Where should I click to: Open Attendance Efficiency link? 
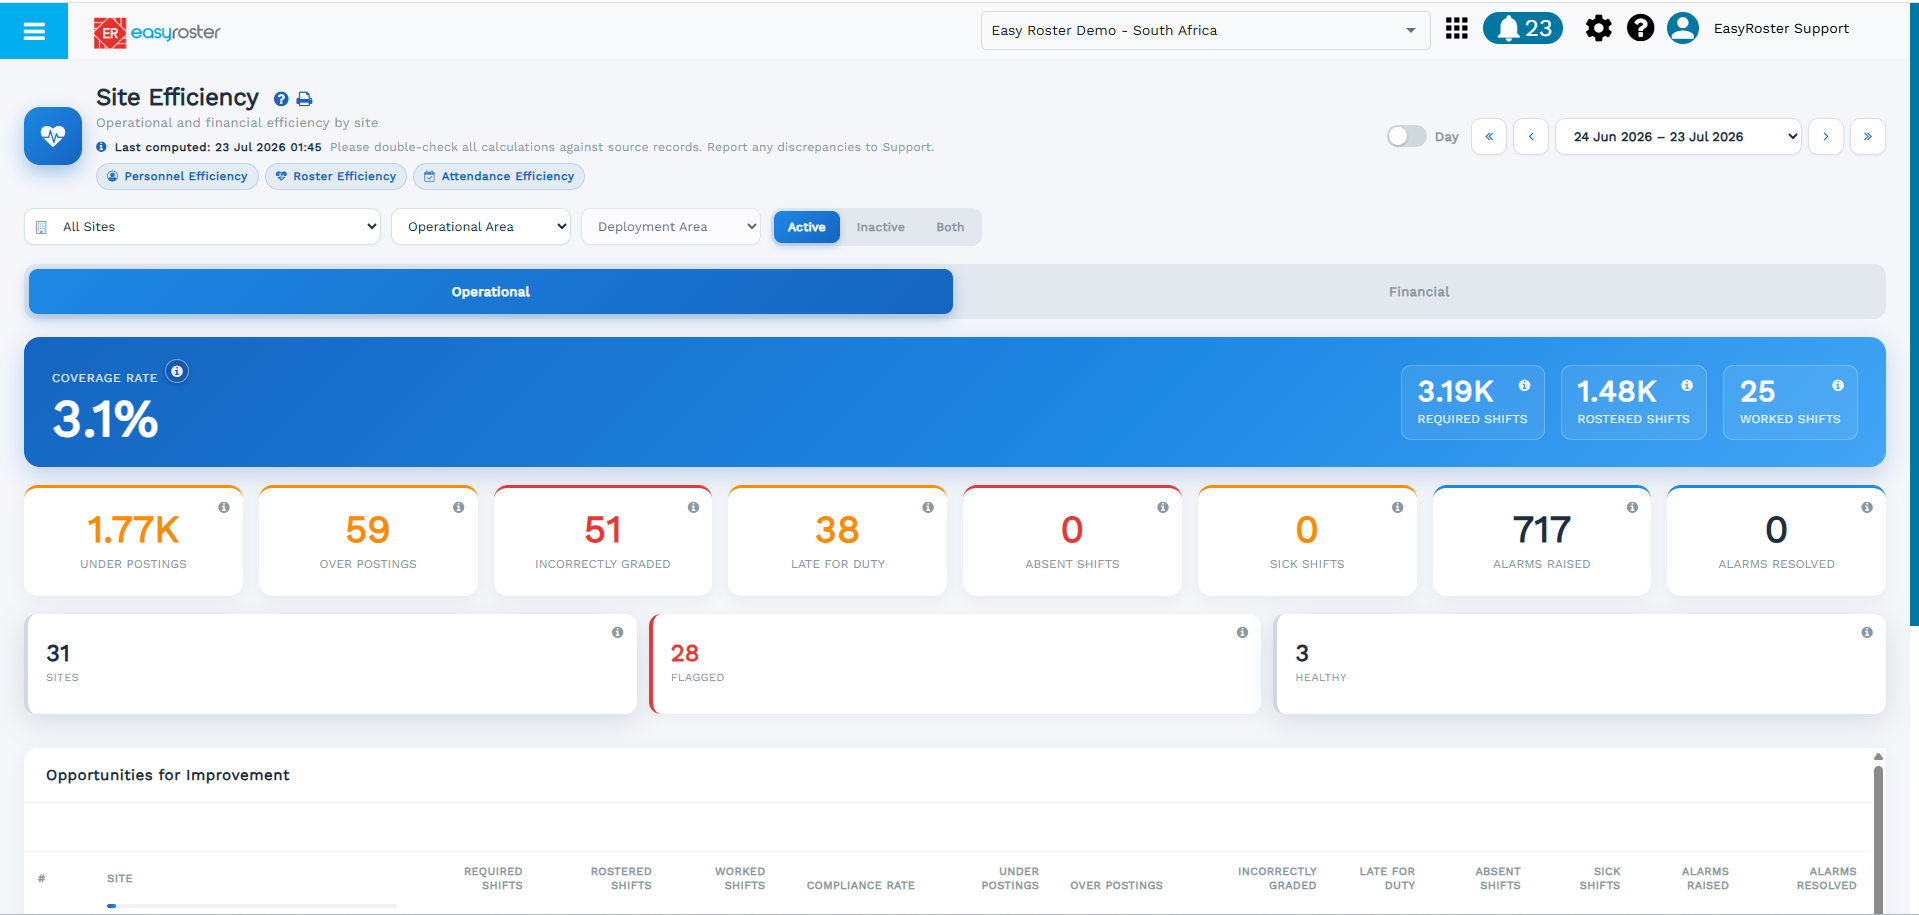[x=498, y=176]
